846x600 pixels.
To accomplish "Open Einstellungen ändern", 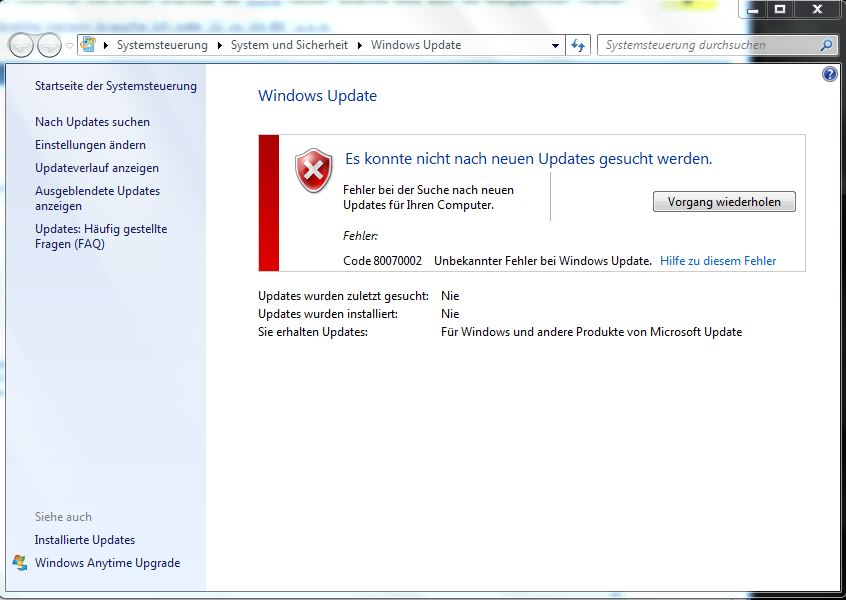I will point(90,145).
